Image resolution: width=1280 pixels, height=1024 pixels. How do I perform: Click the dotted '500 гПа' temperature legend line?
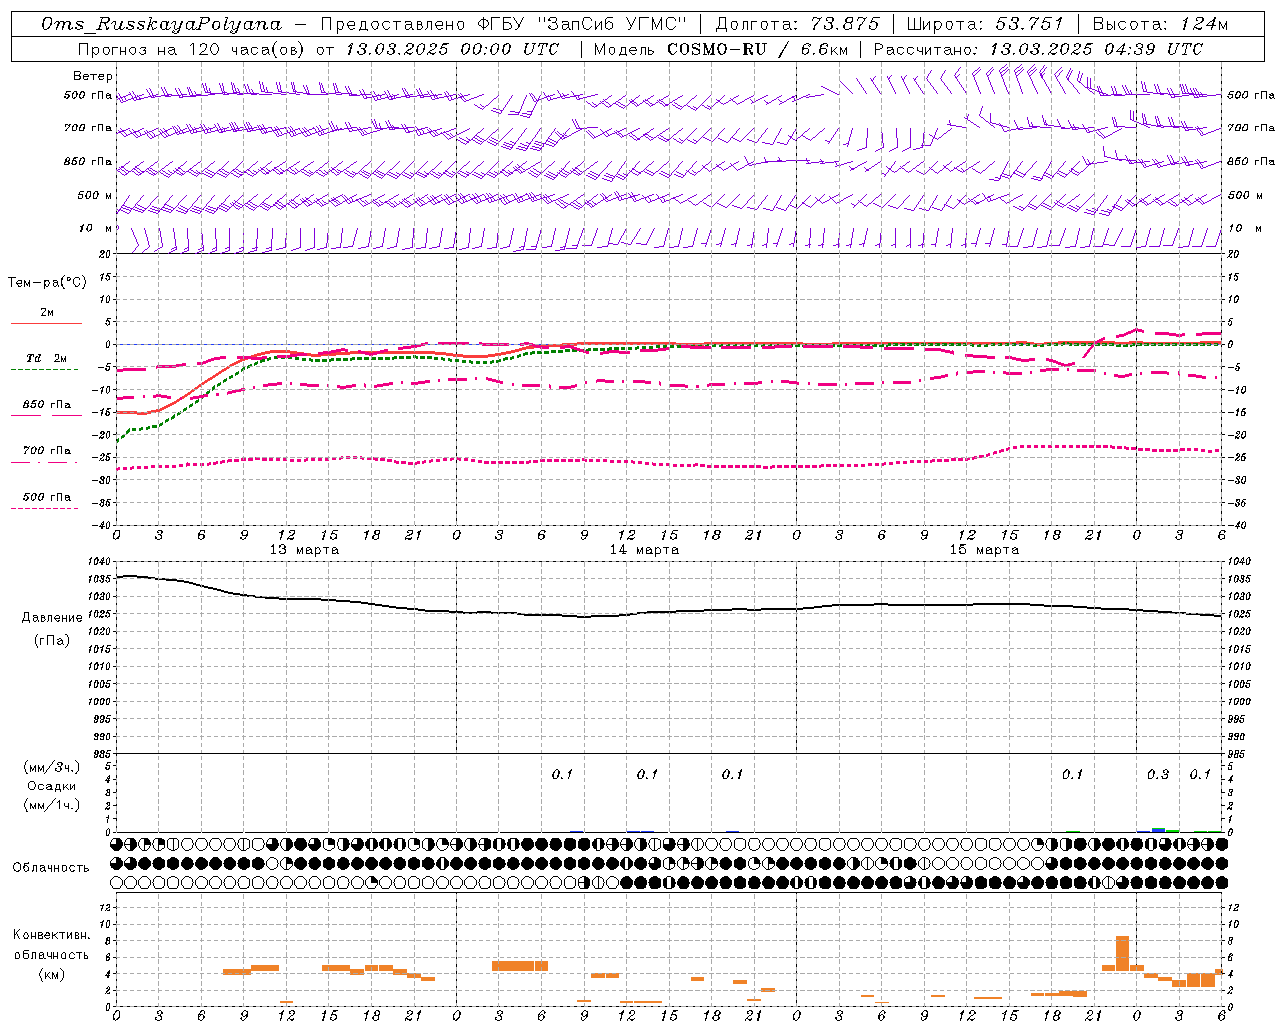coord(46,508)
